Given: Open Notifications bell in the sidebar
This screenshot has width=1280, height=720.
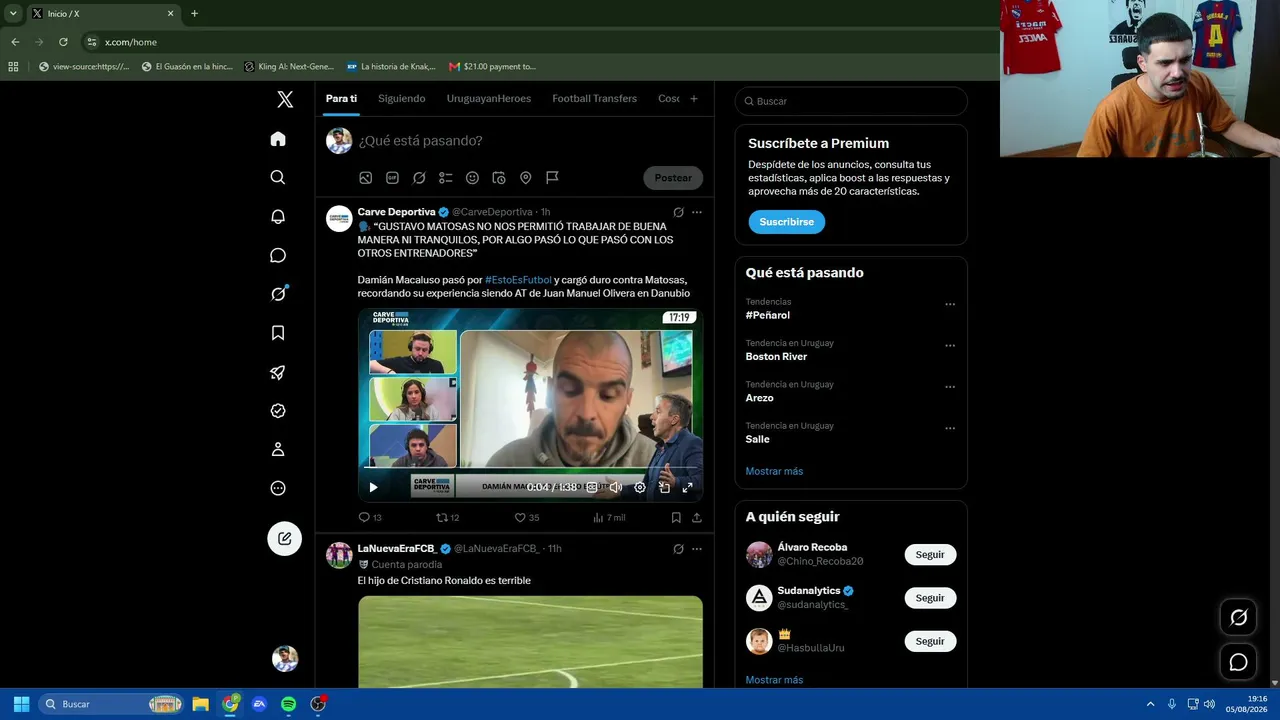Looking at the screenshot, I should click(278, 216).
